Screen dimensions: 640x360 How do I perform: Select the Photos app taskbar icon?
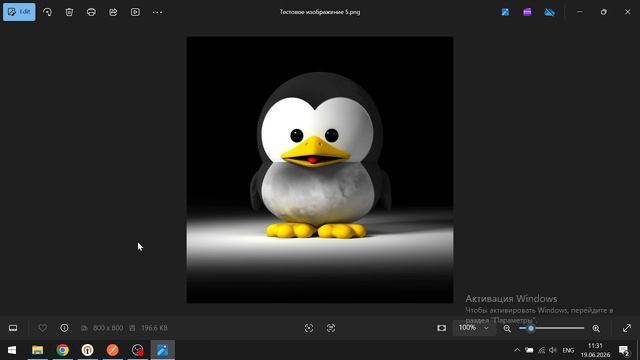pyautogui.click(x=162, y=350)
